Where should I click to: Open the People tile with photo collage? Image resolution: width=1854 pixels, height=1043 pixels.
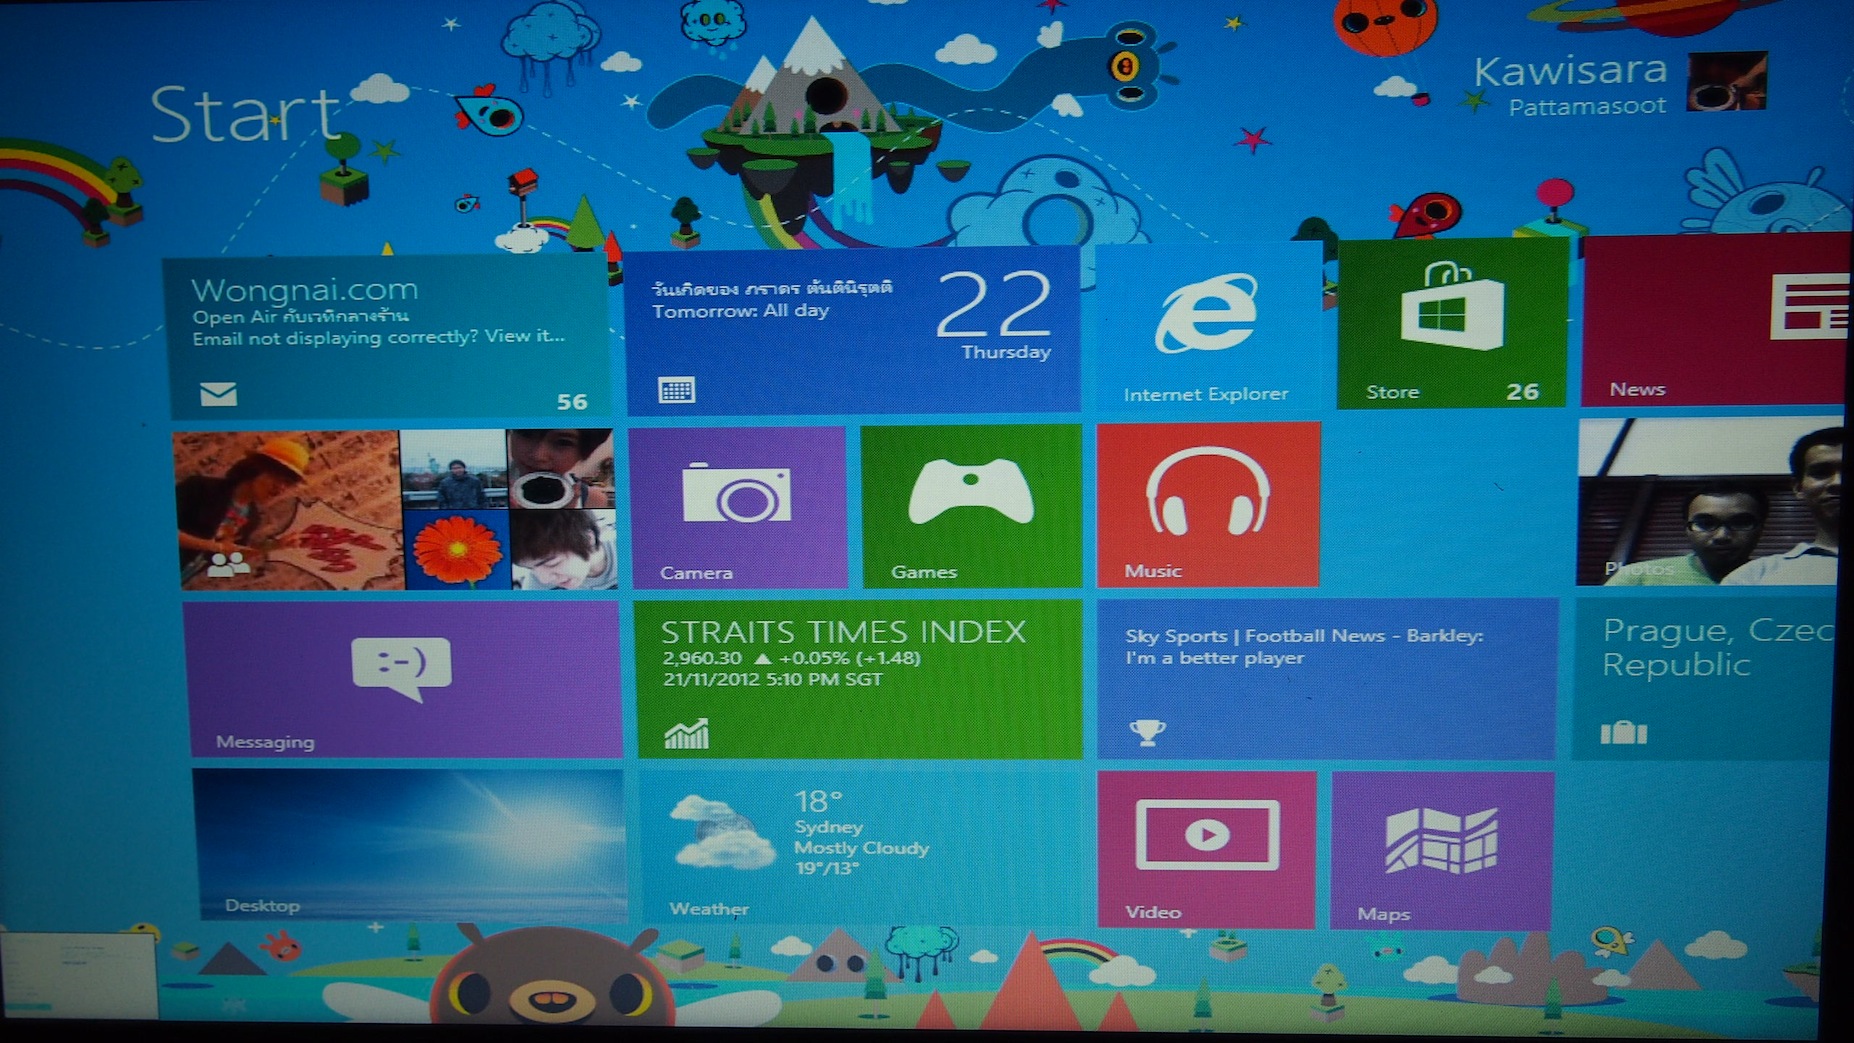394,510
